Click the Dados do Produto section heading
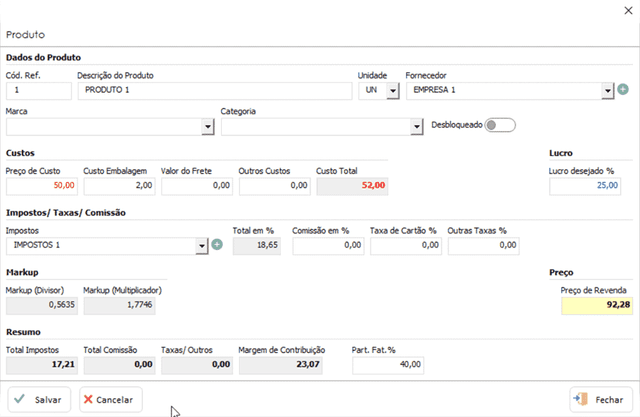 coord(43,58)
